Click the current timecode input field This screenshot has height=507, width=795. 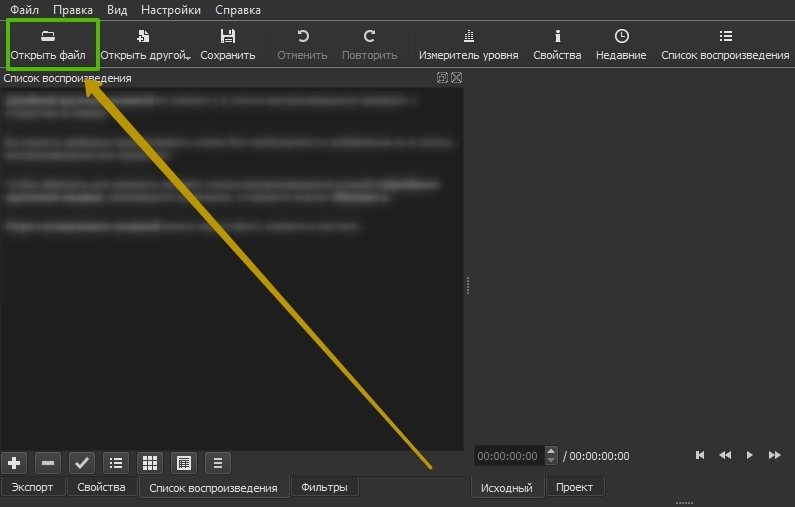[x=508, y=456]
